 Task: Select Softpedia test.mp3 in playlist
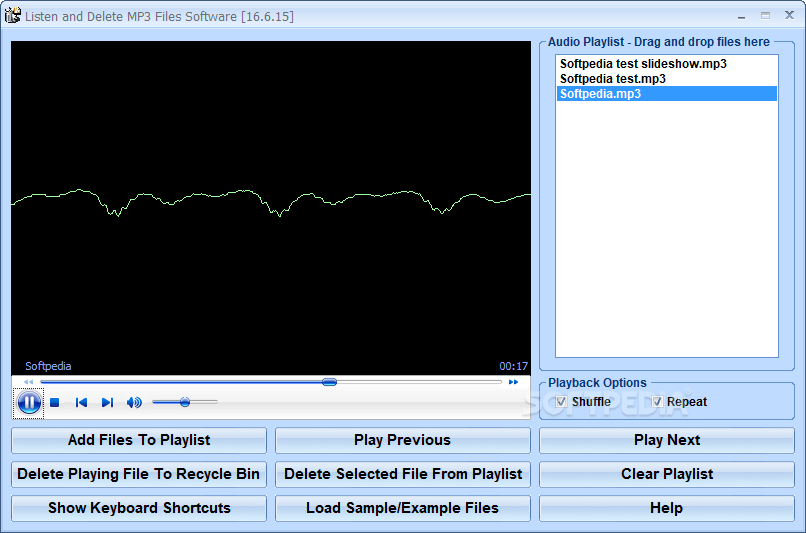tap(667, 79)
